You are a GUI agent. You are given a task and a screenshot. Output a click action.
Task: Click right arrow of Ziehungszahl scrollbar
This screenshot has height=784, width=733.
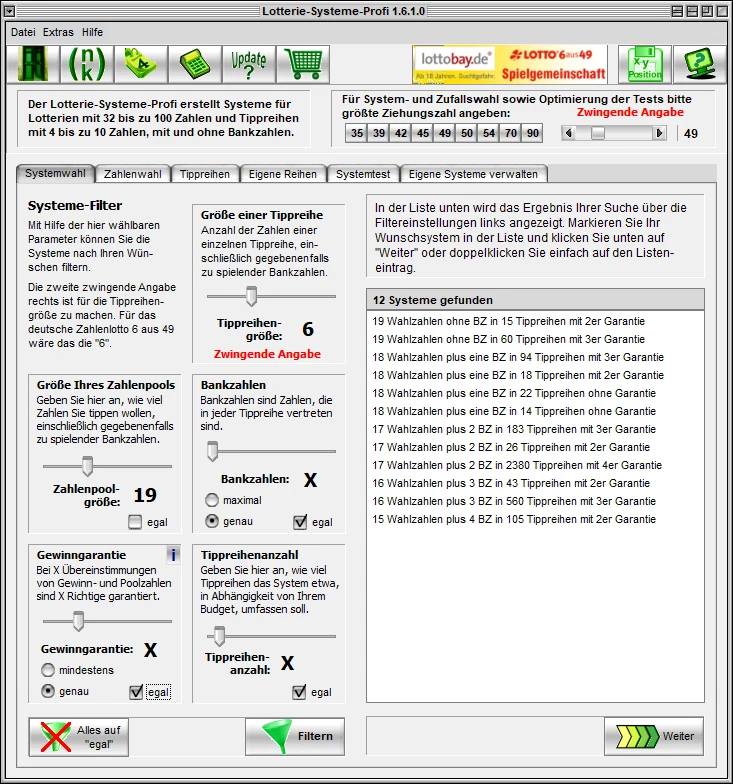(660, 133)
